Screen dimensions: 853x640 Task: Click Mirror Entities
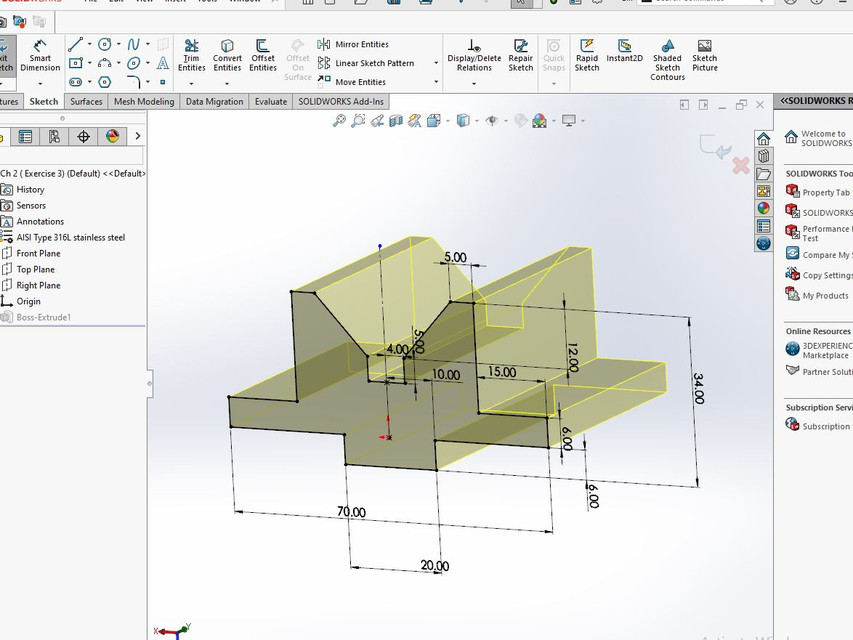tap(353, 44)
